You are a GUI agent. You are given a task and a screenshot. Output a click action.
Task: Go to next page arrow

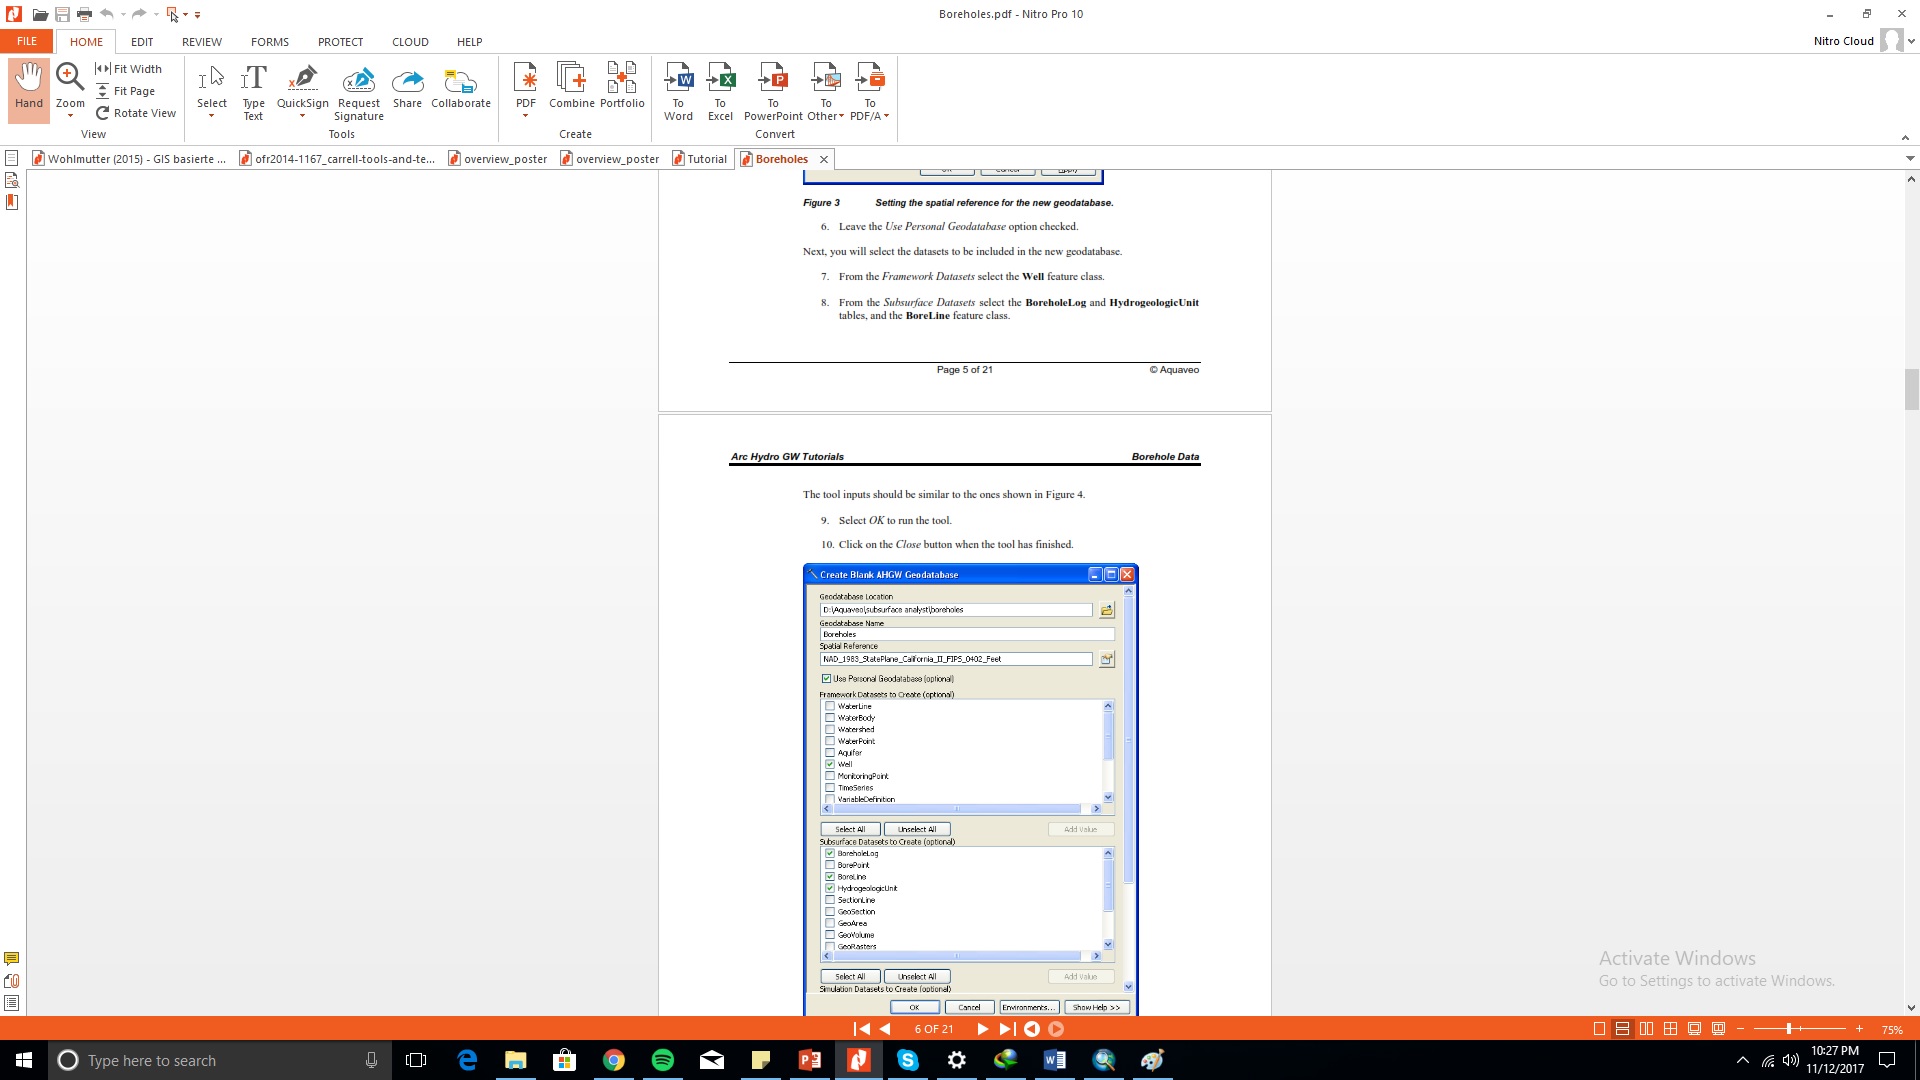click(982, 1029)
